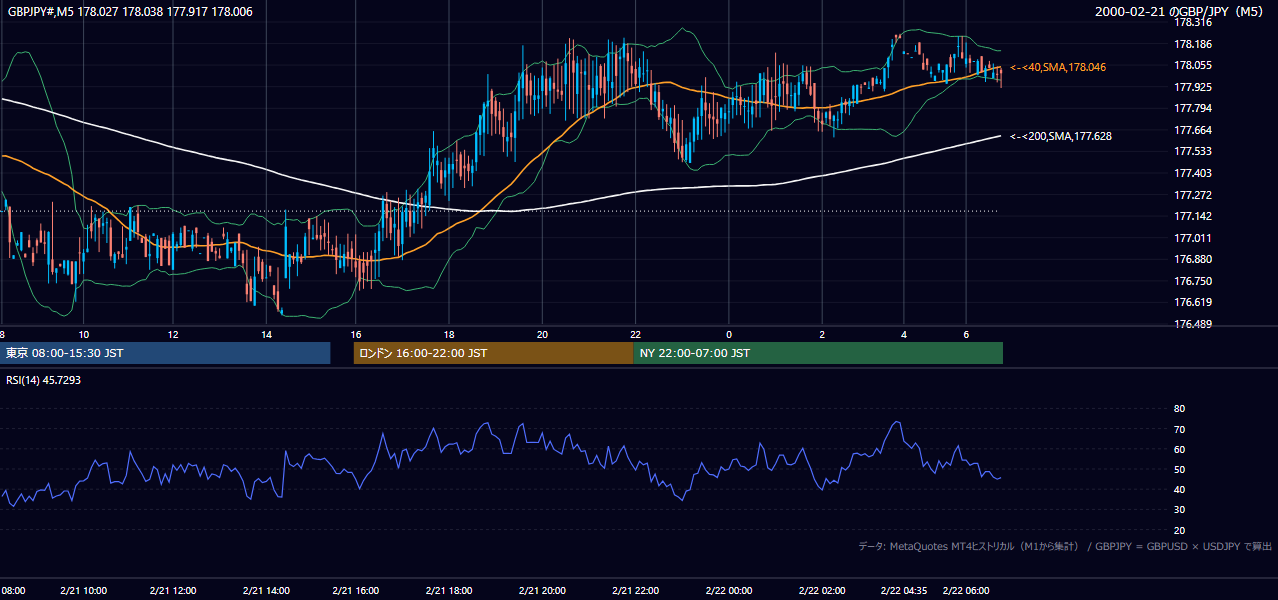Click the bottom axis 2/21 22:00 label
This screenshot has width=1278, height=600.
[x=635, y=590]
